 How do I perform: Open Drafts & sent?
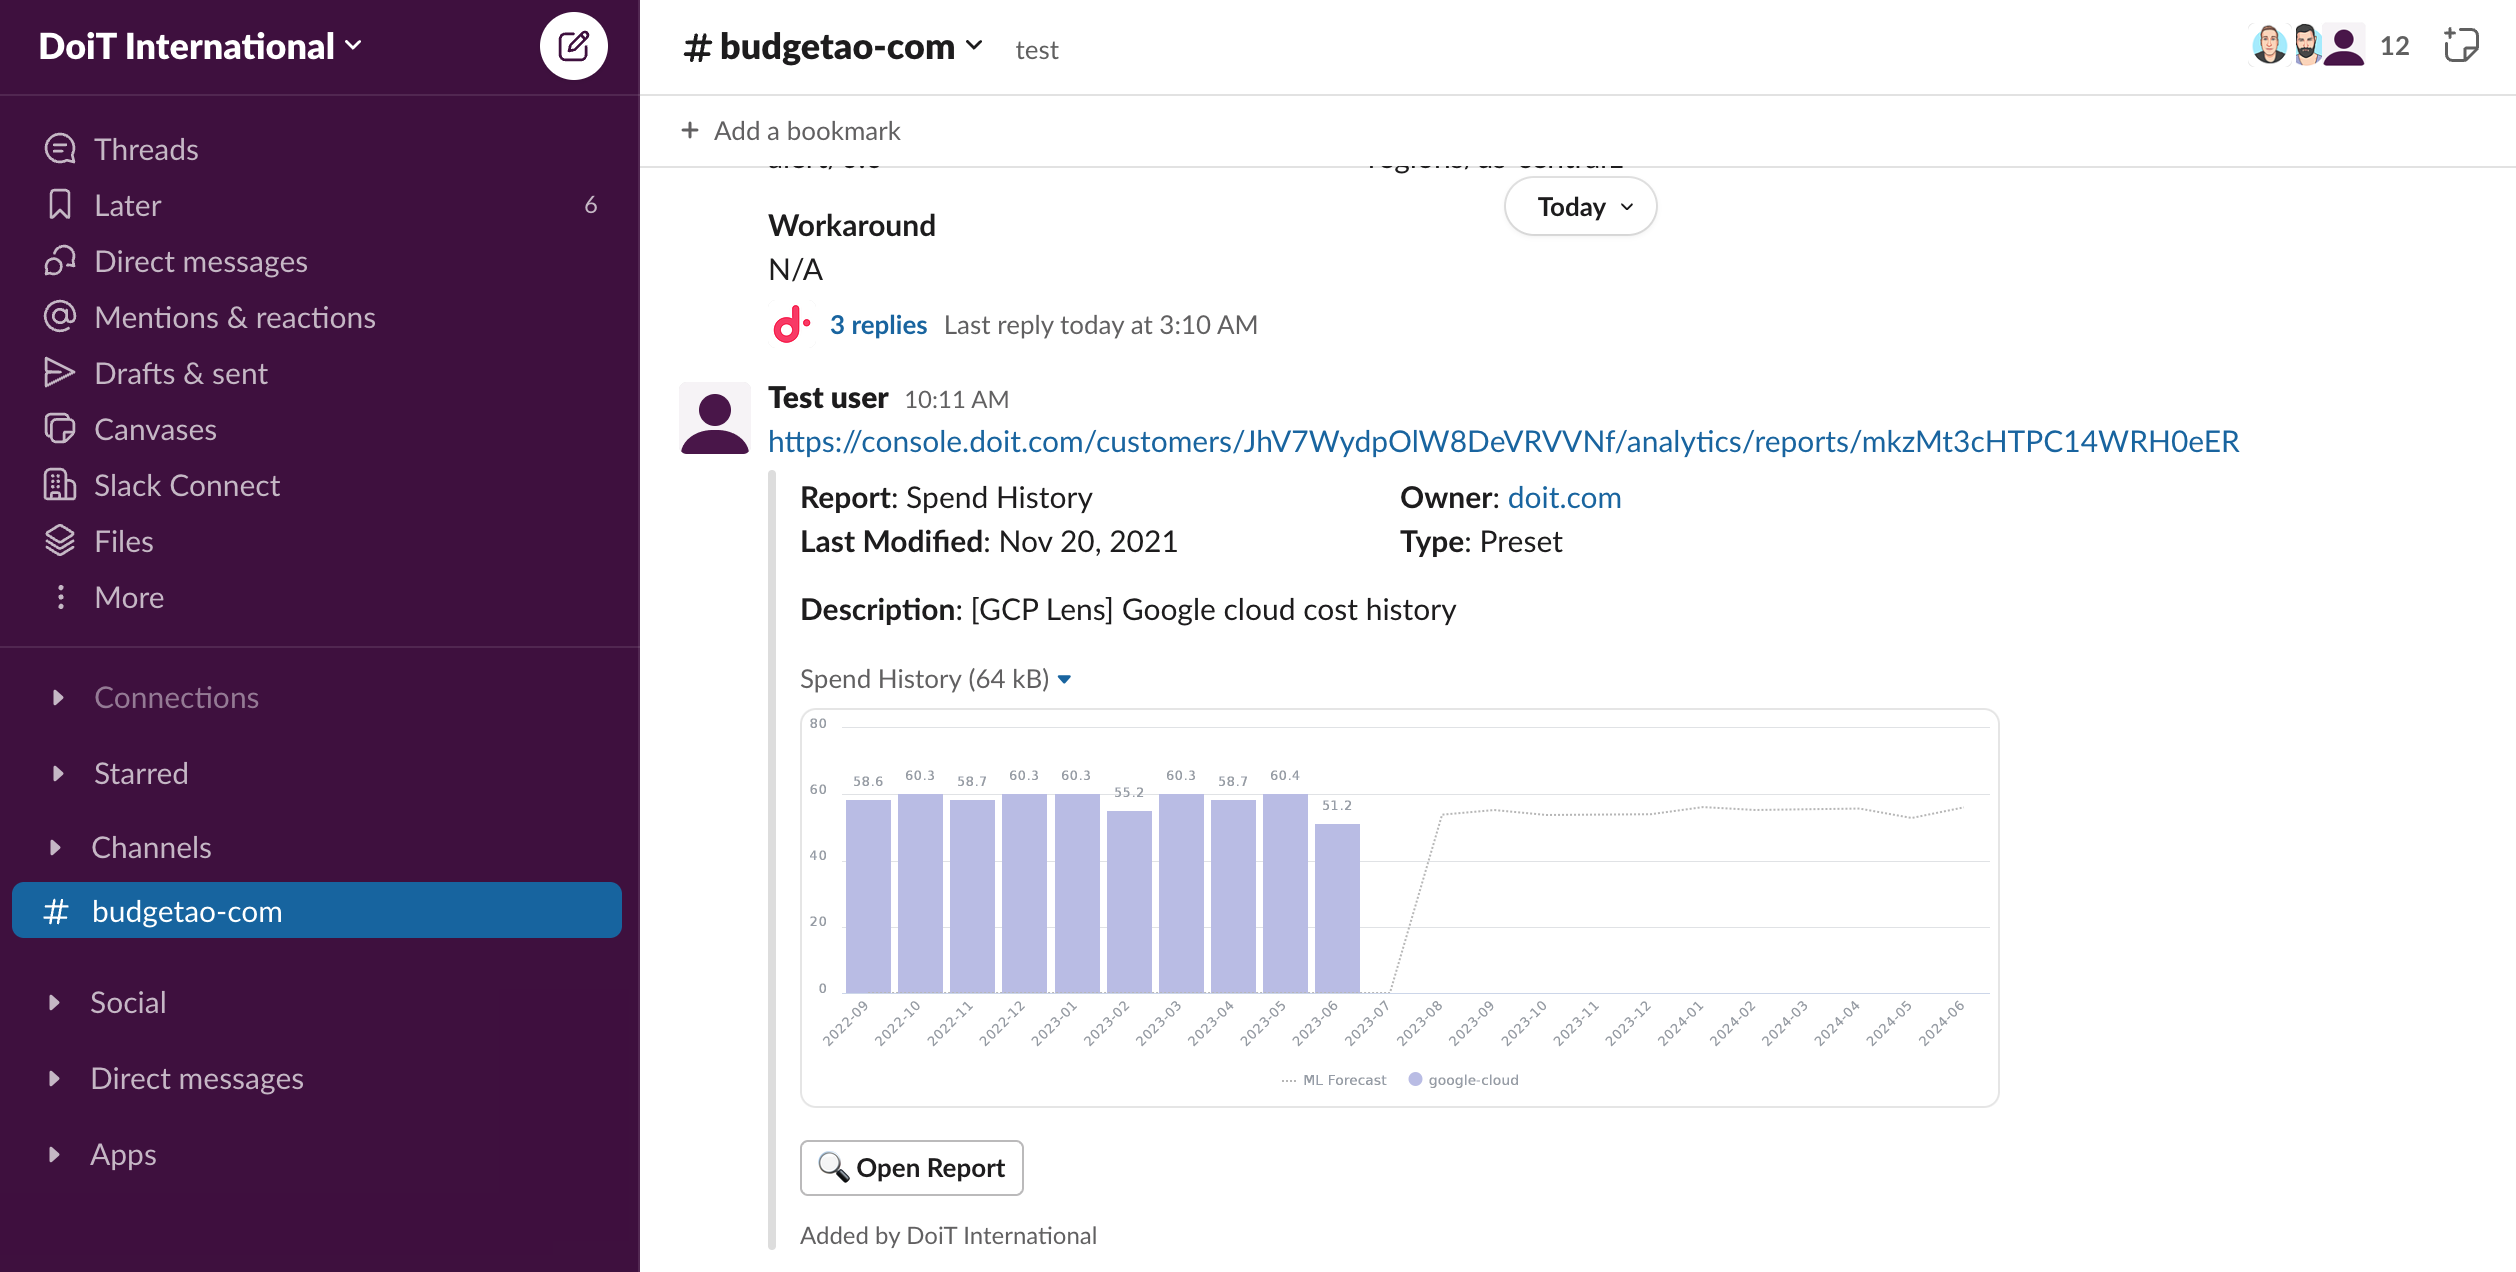(x=181, y=373)
